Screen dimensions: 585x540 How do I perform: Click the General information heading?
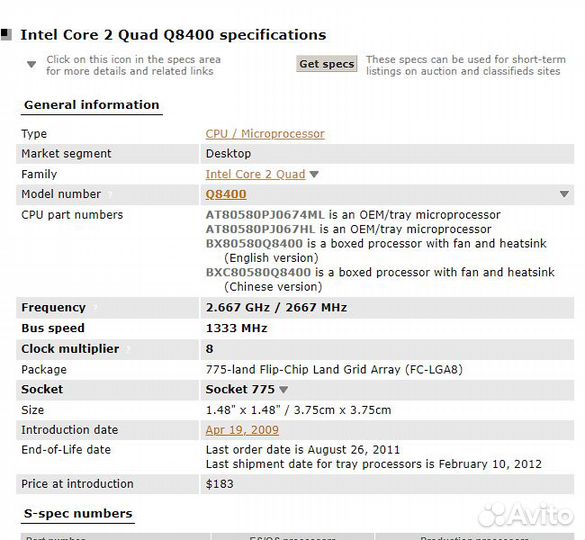click(92, 105)
